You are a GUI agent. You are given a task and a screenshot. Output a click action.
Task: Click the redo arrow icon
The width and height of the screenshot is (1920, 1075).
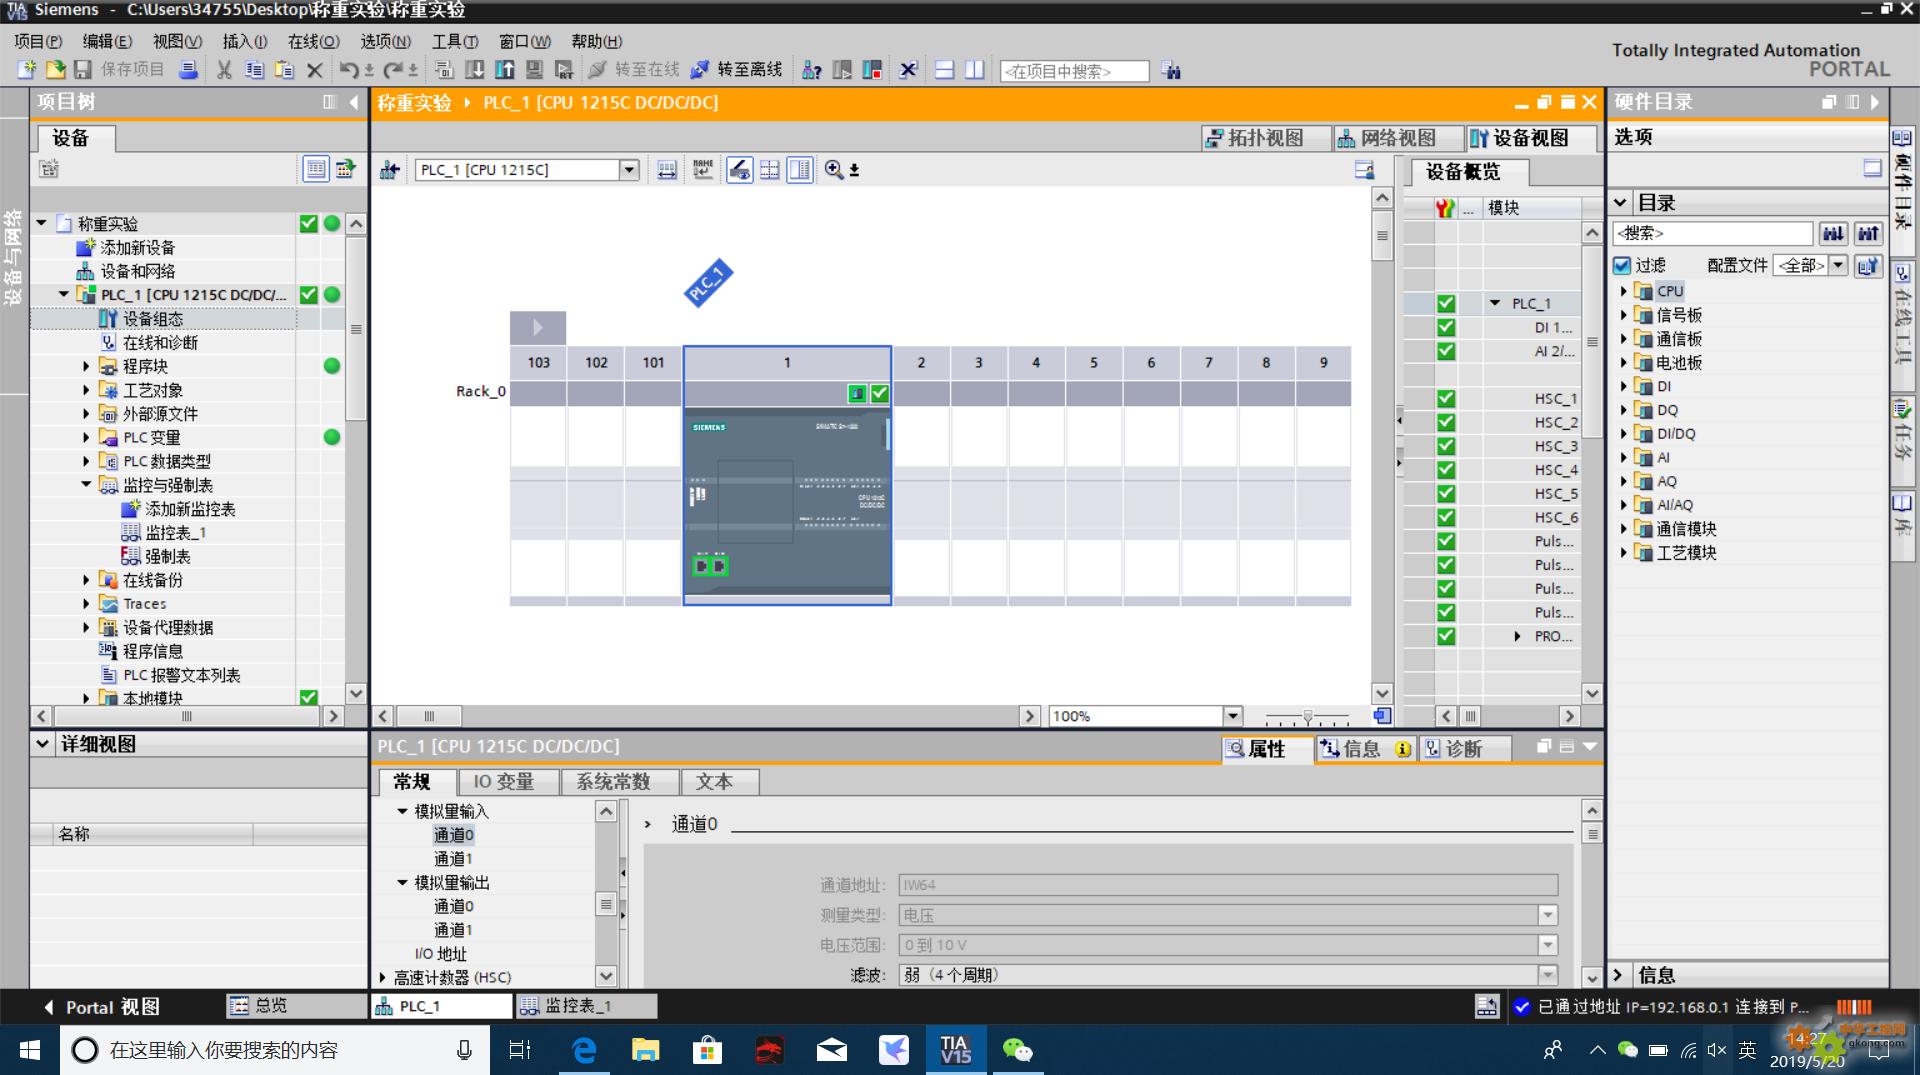[393, 70]
